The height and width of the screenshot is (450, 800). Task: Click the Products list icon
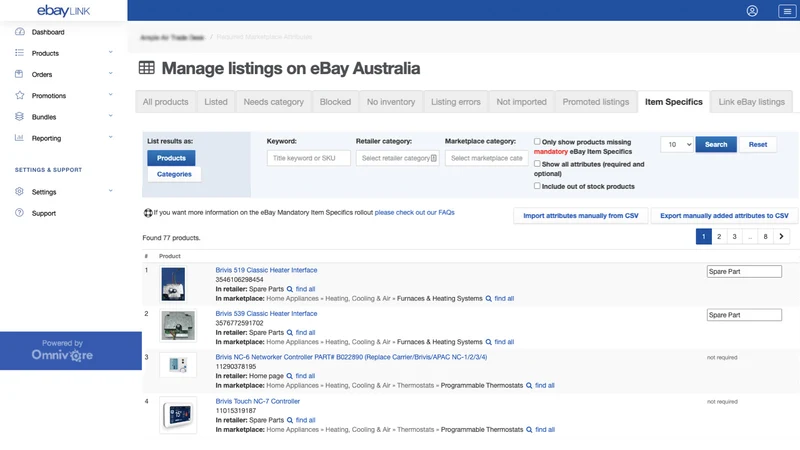tap(19, 53)
